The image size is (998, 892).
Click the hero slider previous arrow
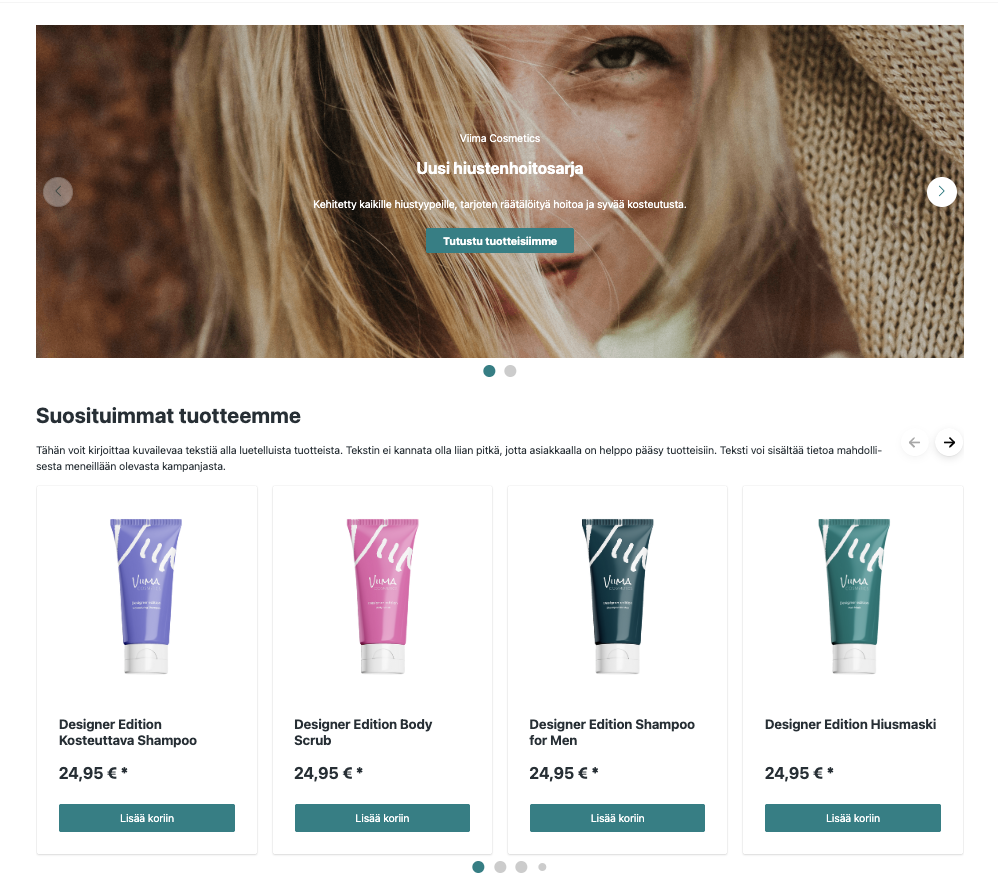click(x=58, y=192)
